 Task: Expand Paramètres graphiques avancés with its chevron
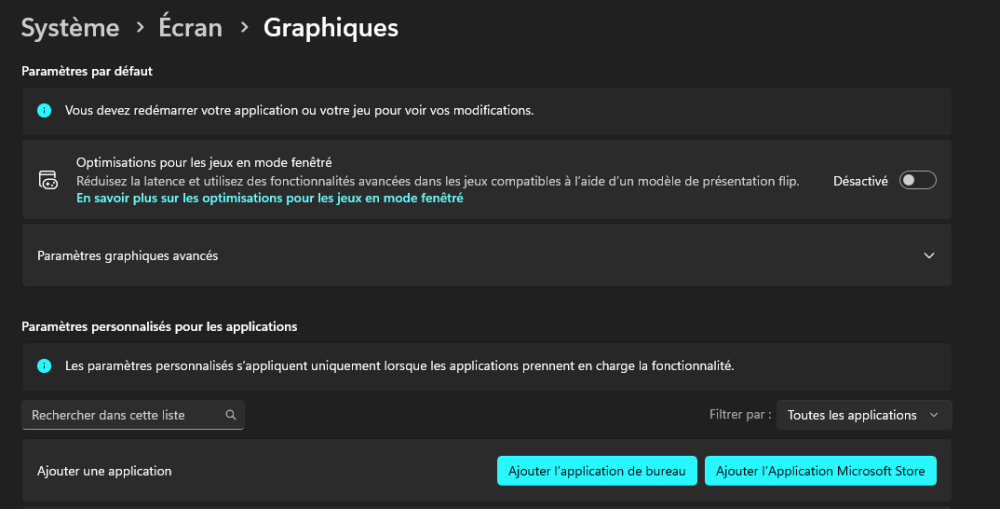(x=929, y=256)
